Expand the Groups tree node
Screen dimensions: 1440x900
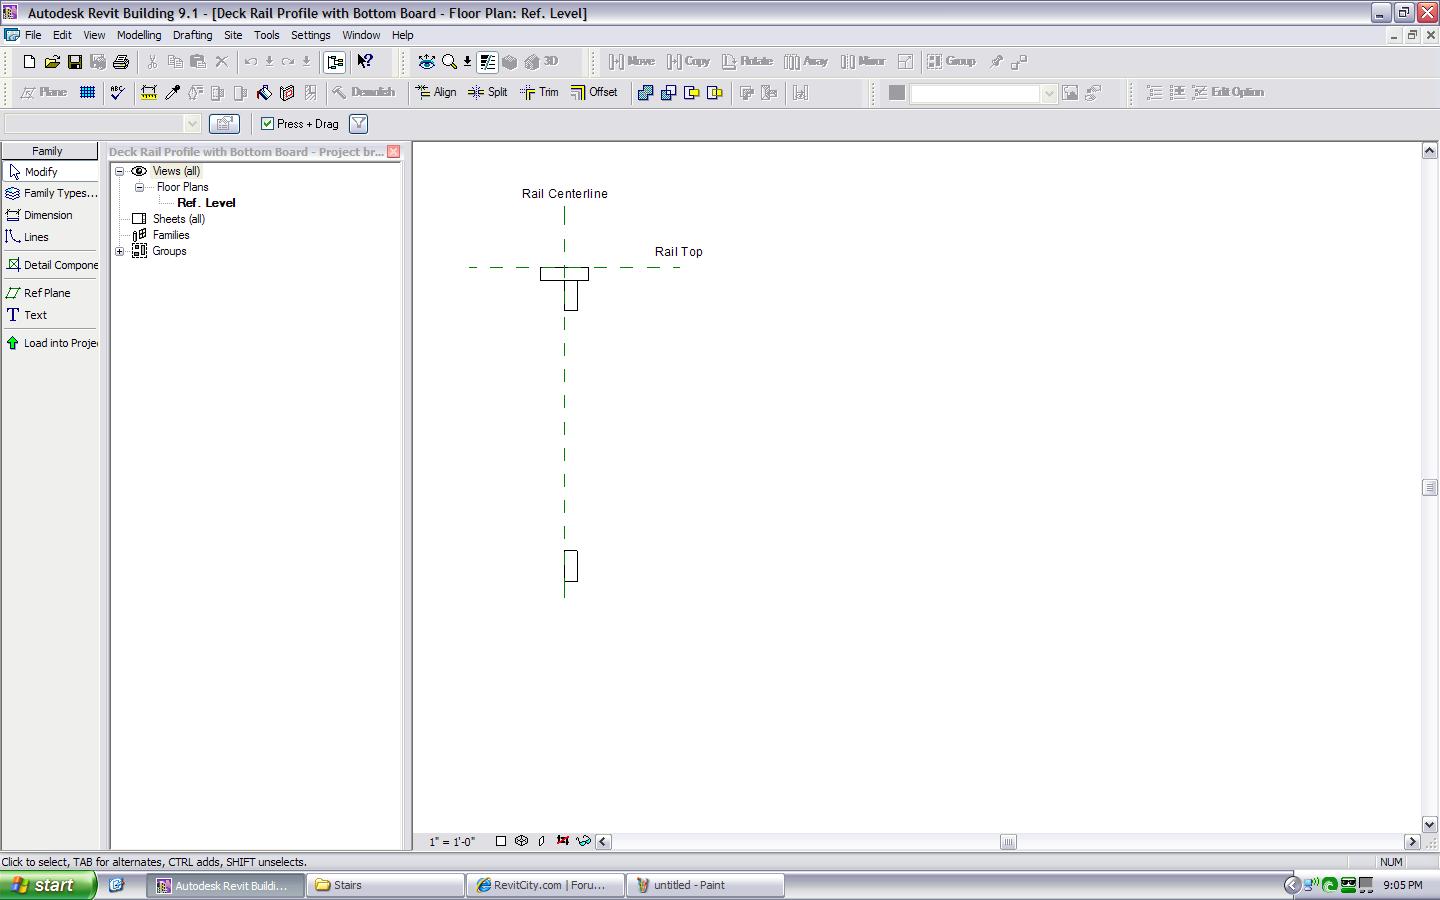(120, 251)
